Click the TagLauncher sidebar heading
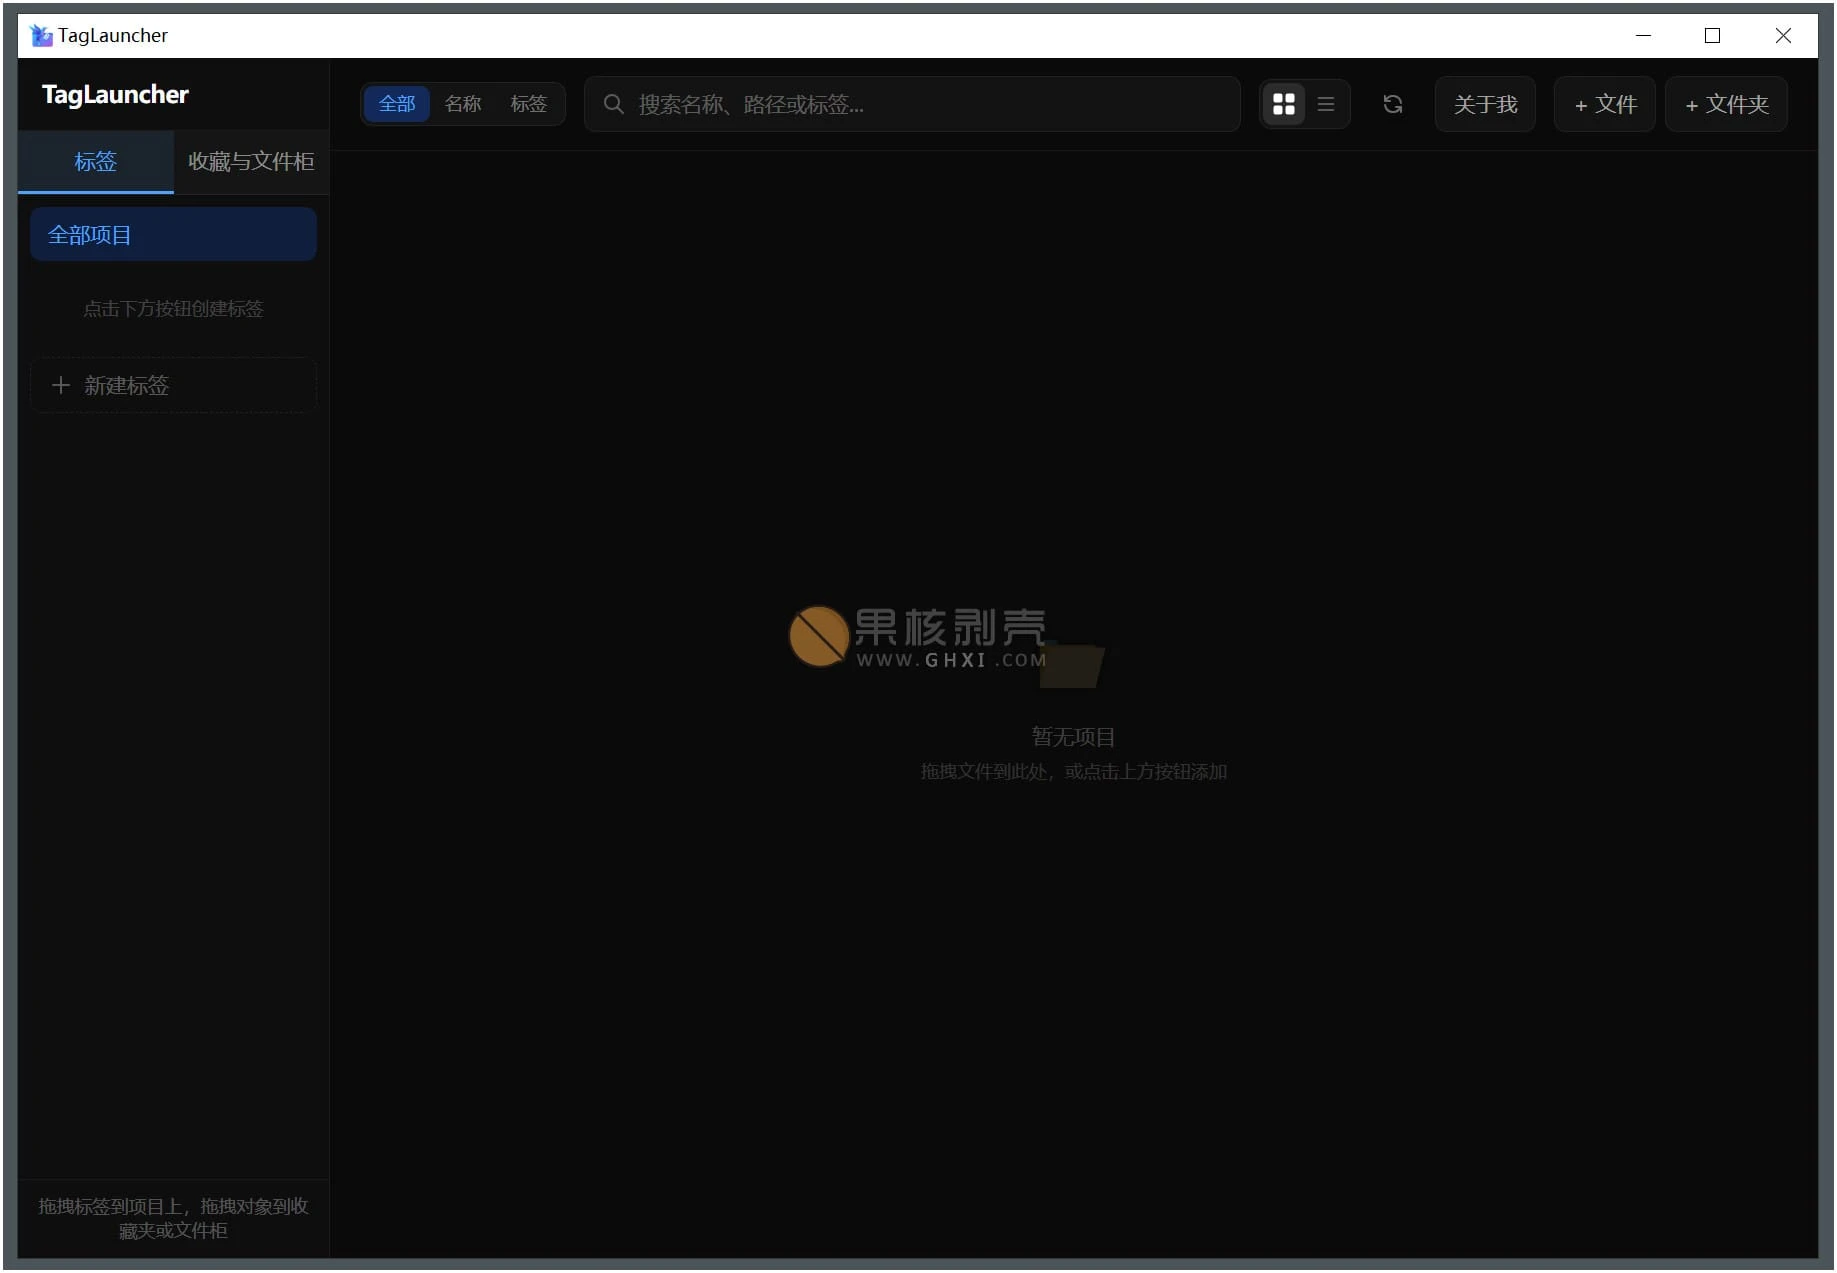Image resolution: width=1837 pixels, height=1273 pixels. point(115,95)
